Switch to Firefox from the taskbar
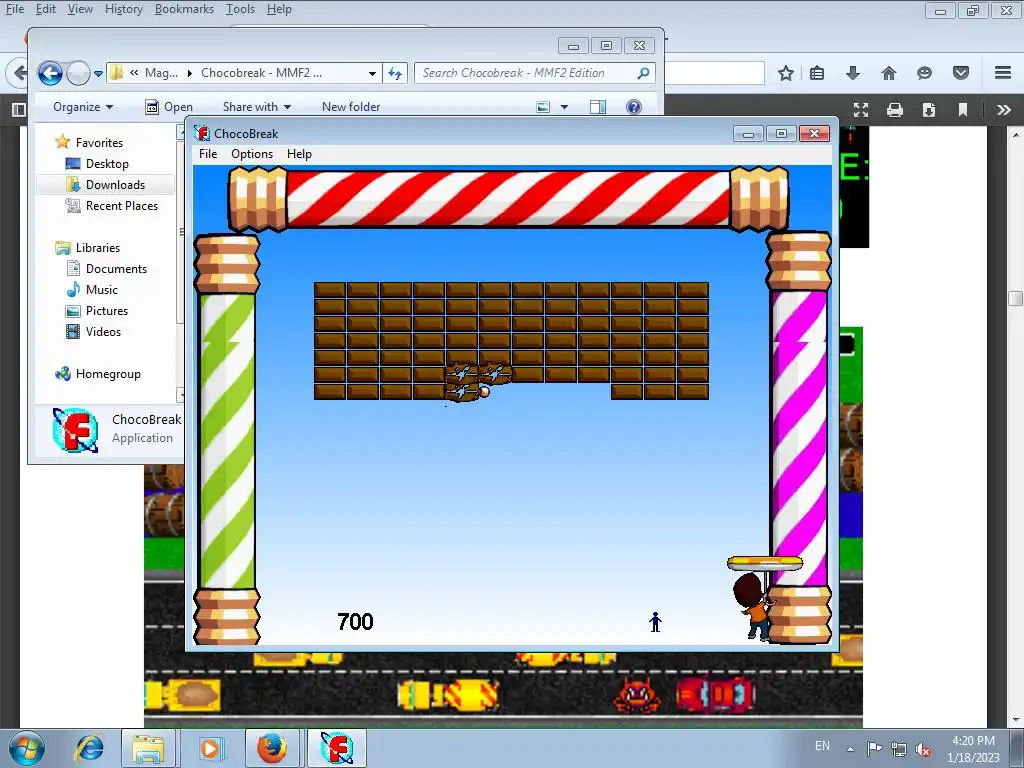1024x768 pixels. pyautogui.click(x=272, y=748)
